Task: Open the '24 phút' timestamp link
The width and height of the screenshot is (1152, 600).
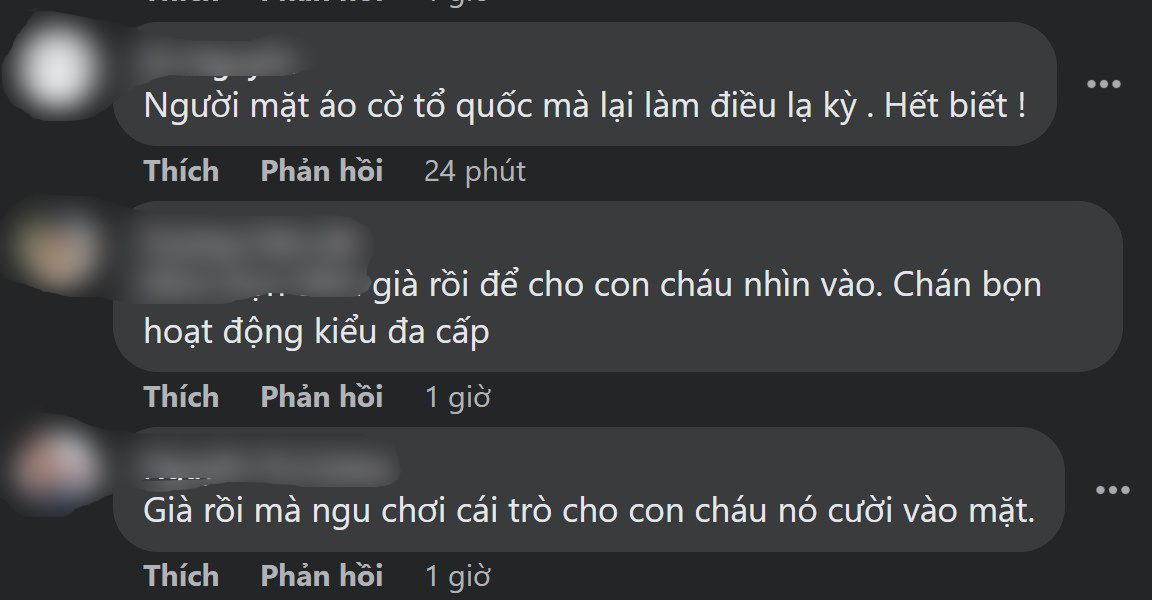Action: click(x=475, y=171)
